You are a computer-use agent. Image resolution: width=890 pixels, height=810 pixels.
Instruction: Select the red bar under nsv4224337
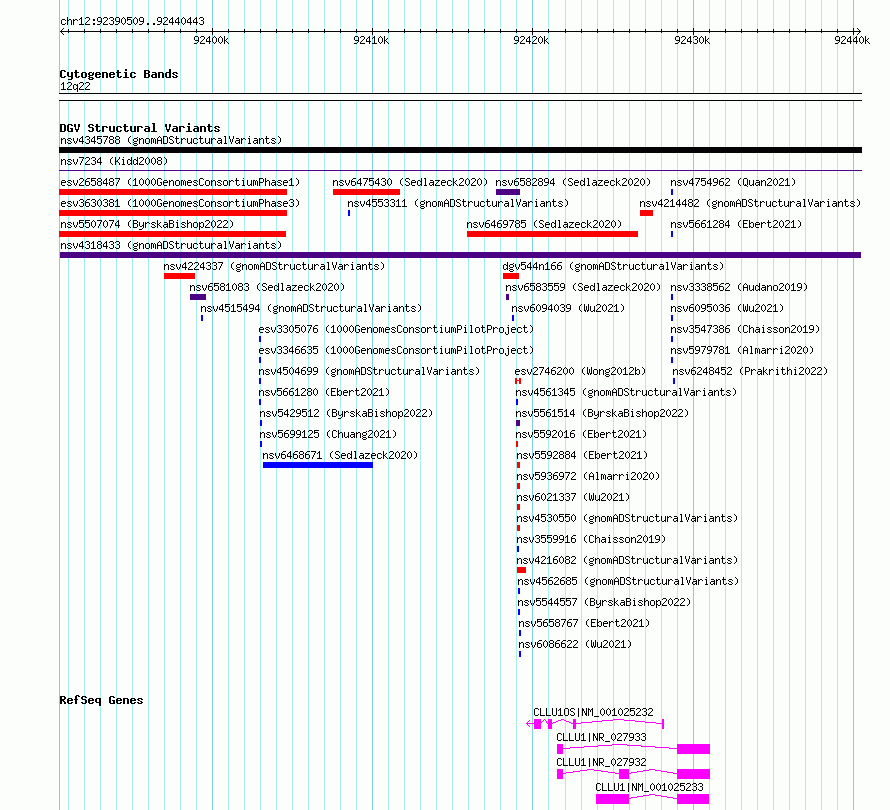click(x=179, y=276)
